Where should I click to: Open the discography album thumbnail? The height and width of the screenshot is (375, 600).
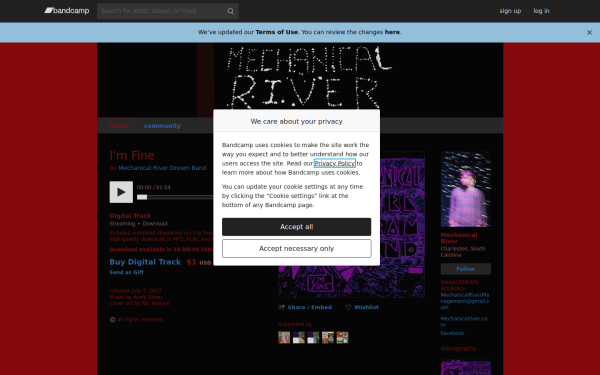(466, 367)
